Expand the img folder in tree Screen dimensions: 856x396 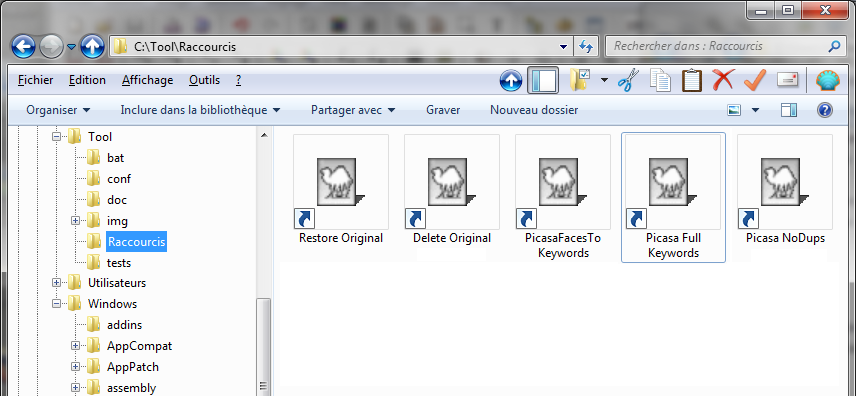tap(75, 221)
